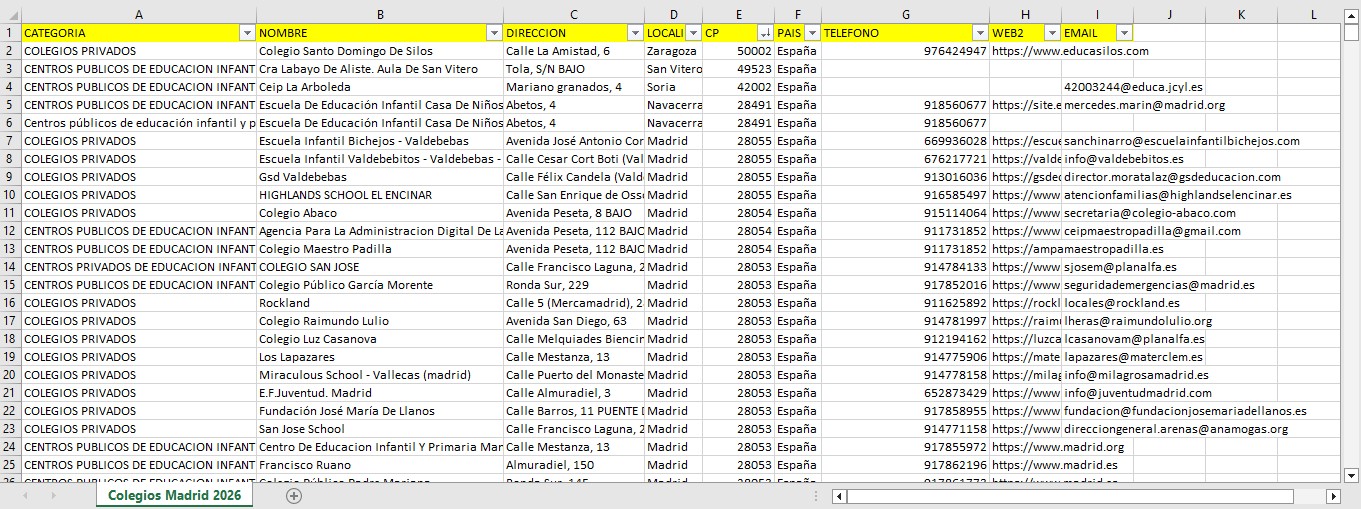Screen dimensions: 1361x509
Task: Select cell Colegio Raimundo Lulio
Action: (x=379, y=321)
